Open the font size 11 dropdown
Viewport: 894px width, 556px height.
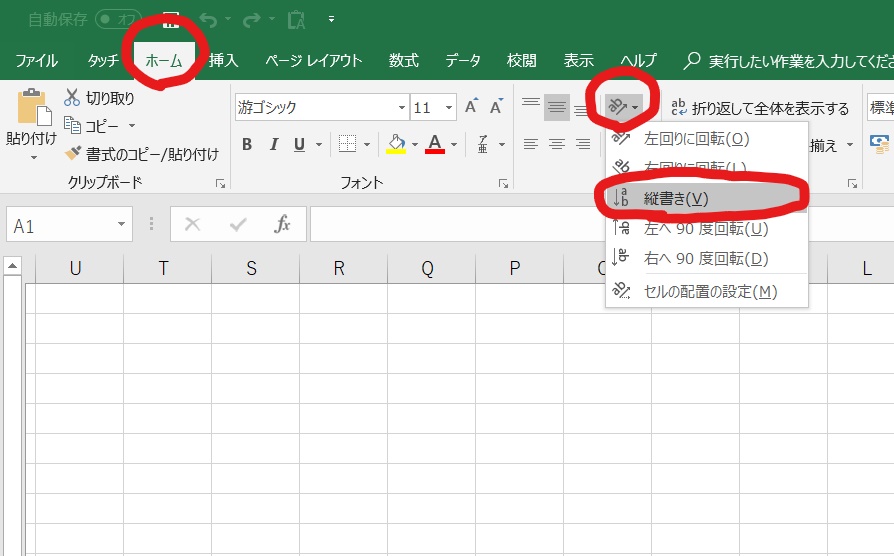pos(449,107)
